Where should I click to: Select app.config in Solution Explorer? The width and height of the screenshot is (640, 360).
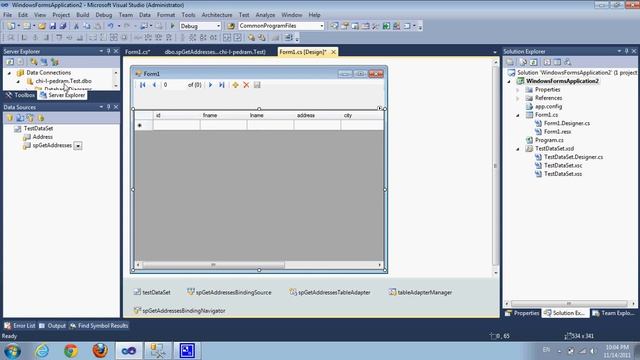[548, 107]
